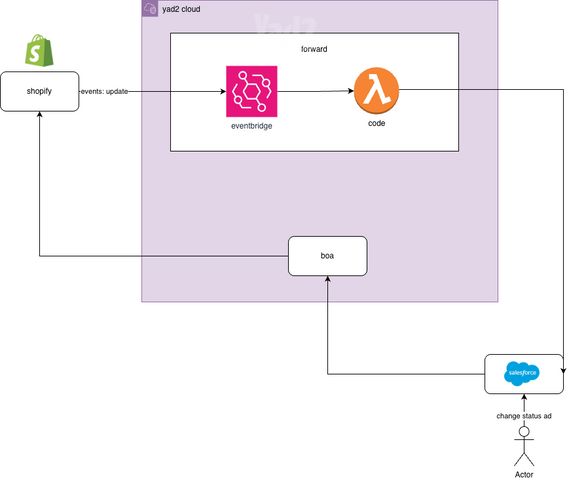Click the 'events: update' edge label

104,91
